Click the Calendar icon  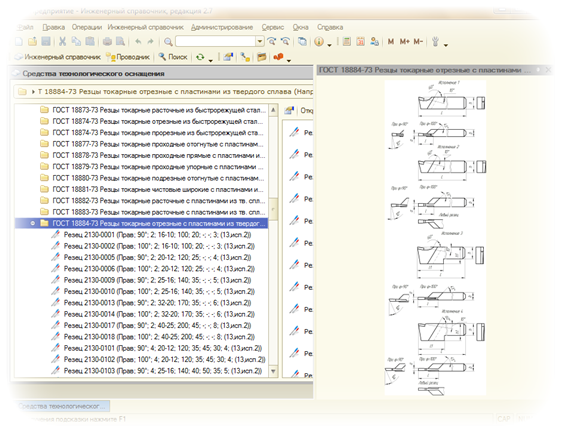click(360, 42)
